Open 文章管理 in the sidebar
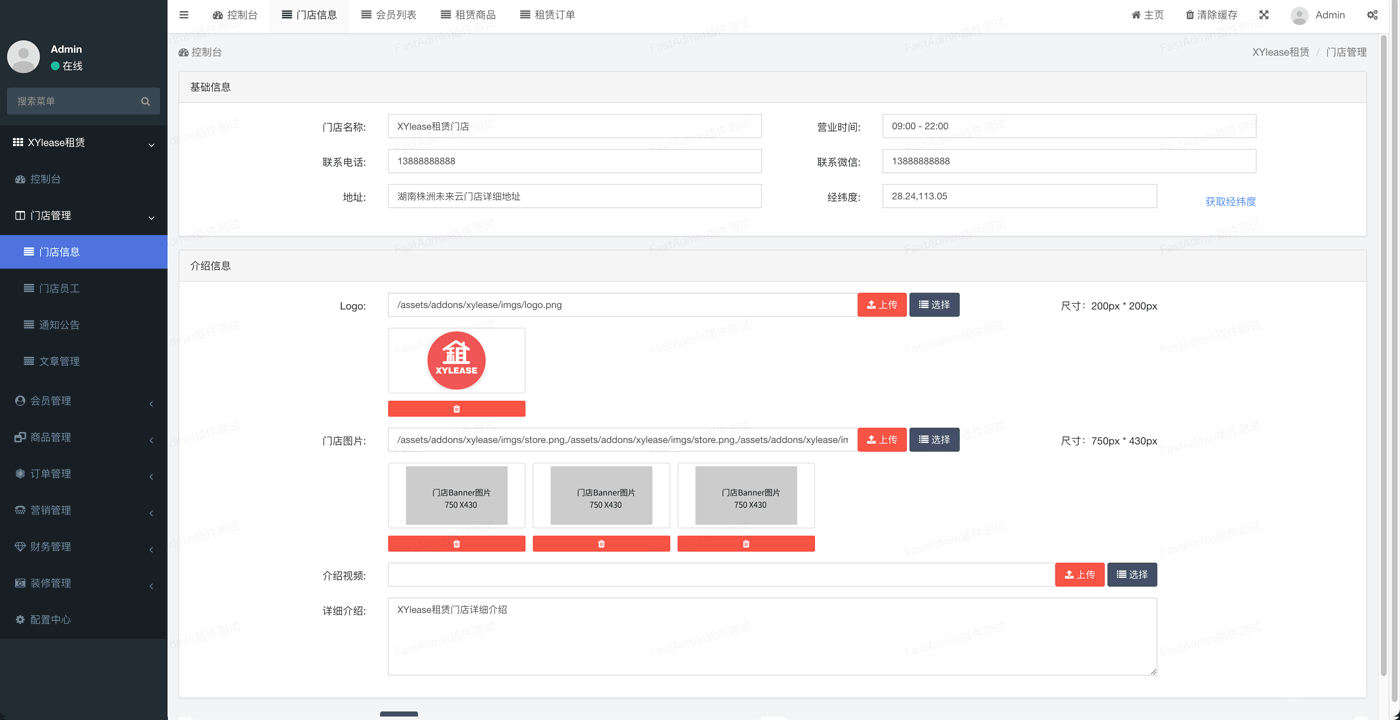This screenshot has width=1400, height=720. click(84, 361)
